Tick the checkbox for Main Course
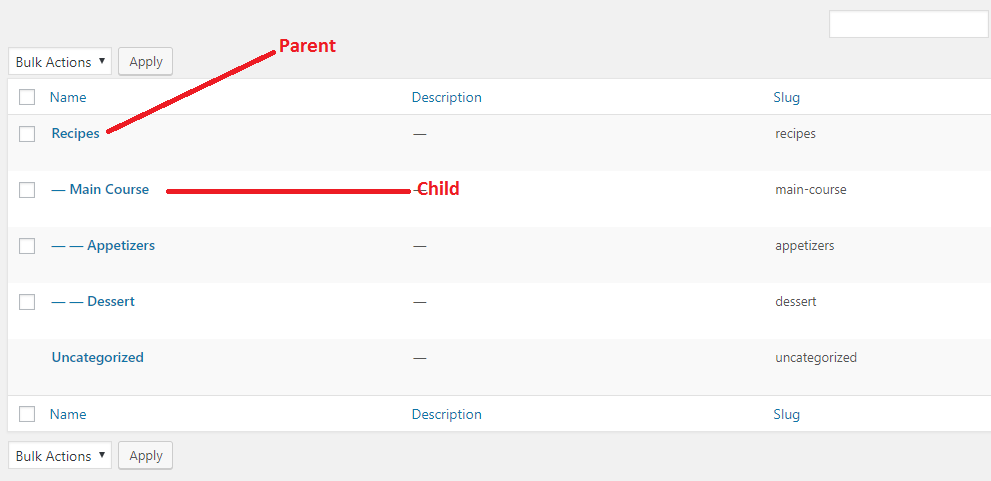The height and width of the screenshot is (481, 991). point(27,190)
